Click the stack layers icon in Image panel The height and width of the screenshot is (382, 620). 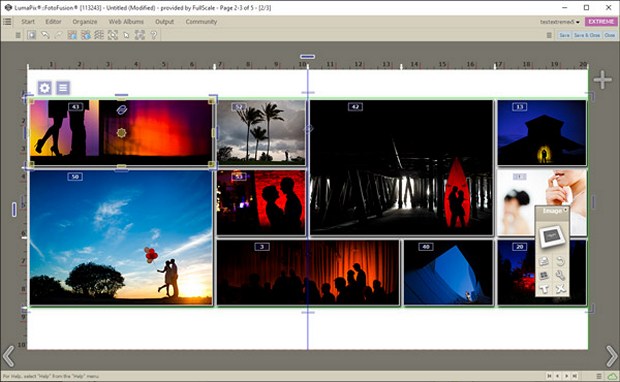(544, 261)
